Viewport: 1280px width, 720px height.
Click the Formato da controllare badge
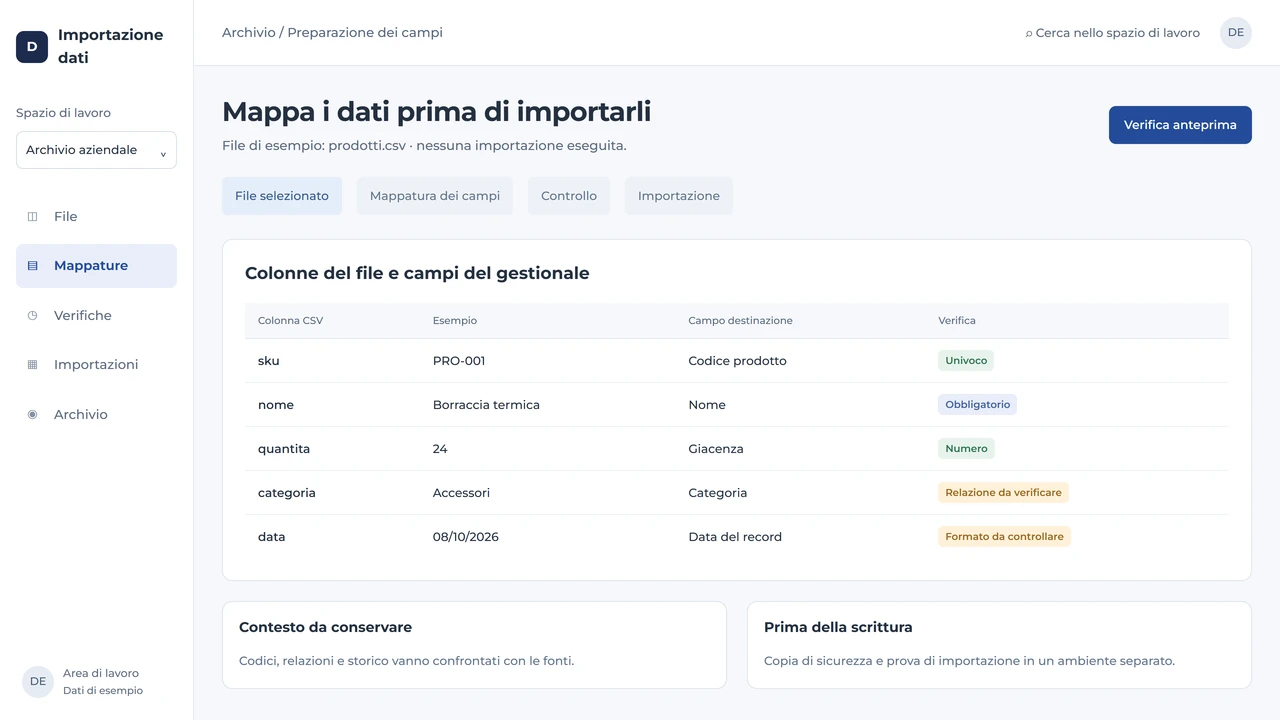(1004, 537)
